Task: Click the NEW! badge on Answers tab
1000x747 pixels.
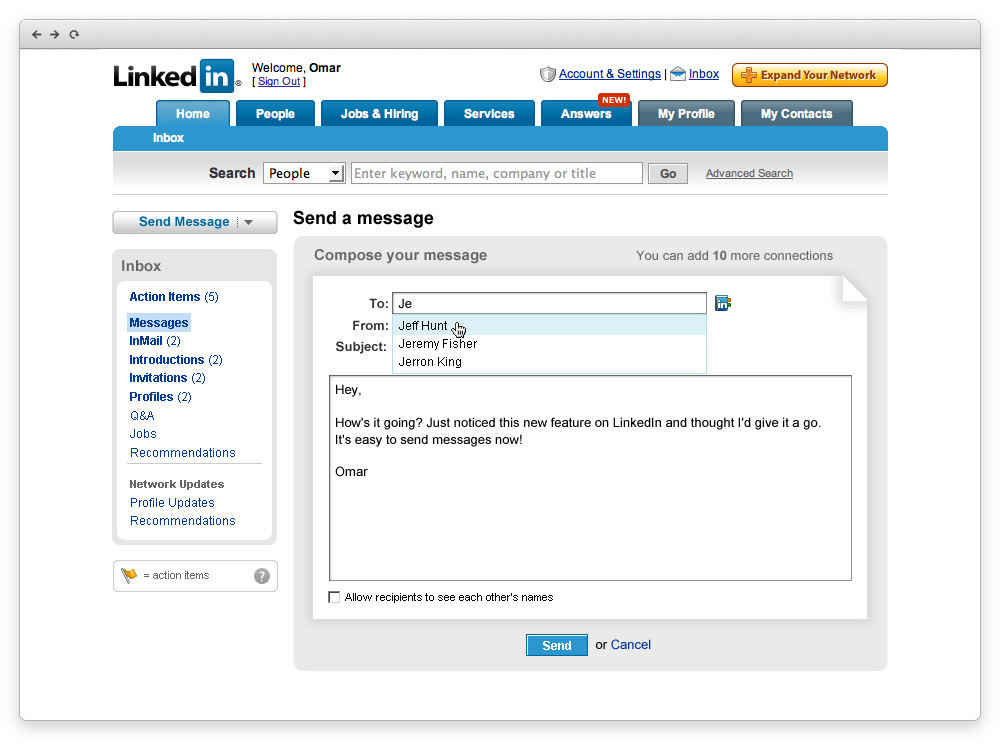Action: tap(614, 100)
